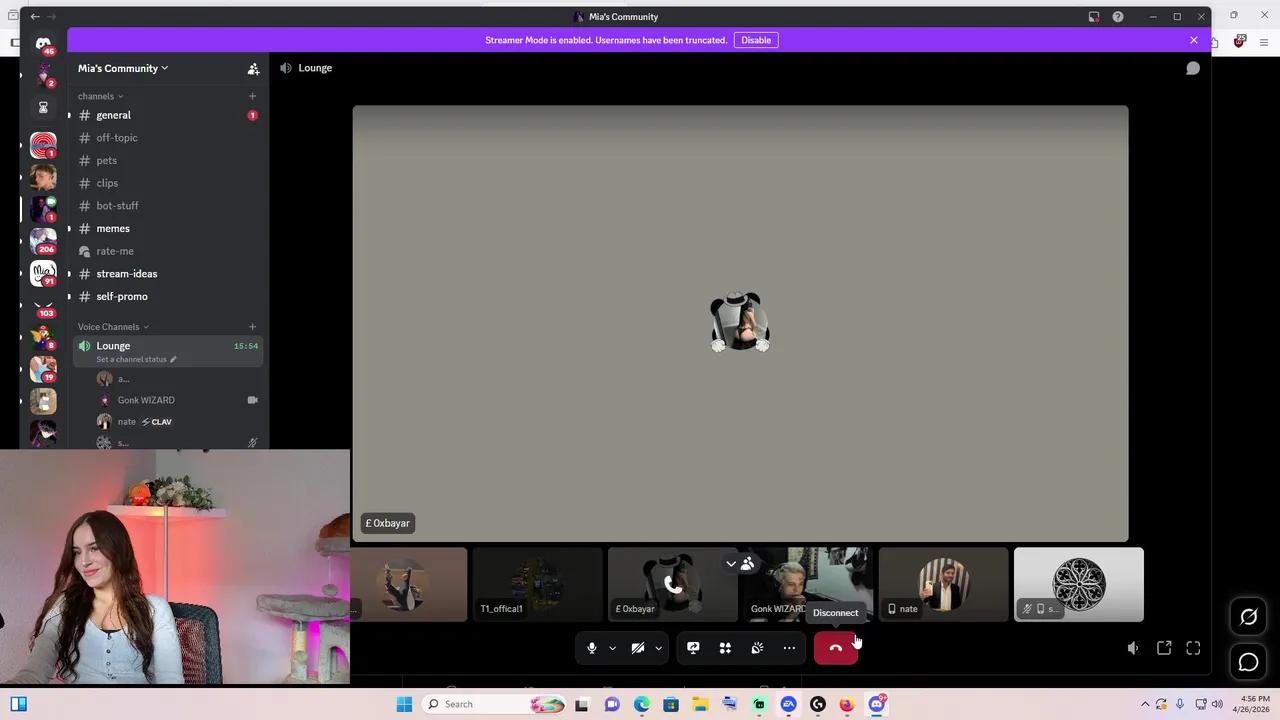
Task: Open the general text channel
Action: coord(166,115)
